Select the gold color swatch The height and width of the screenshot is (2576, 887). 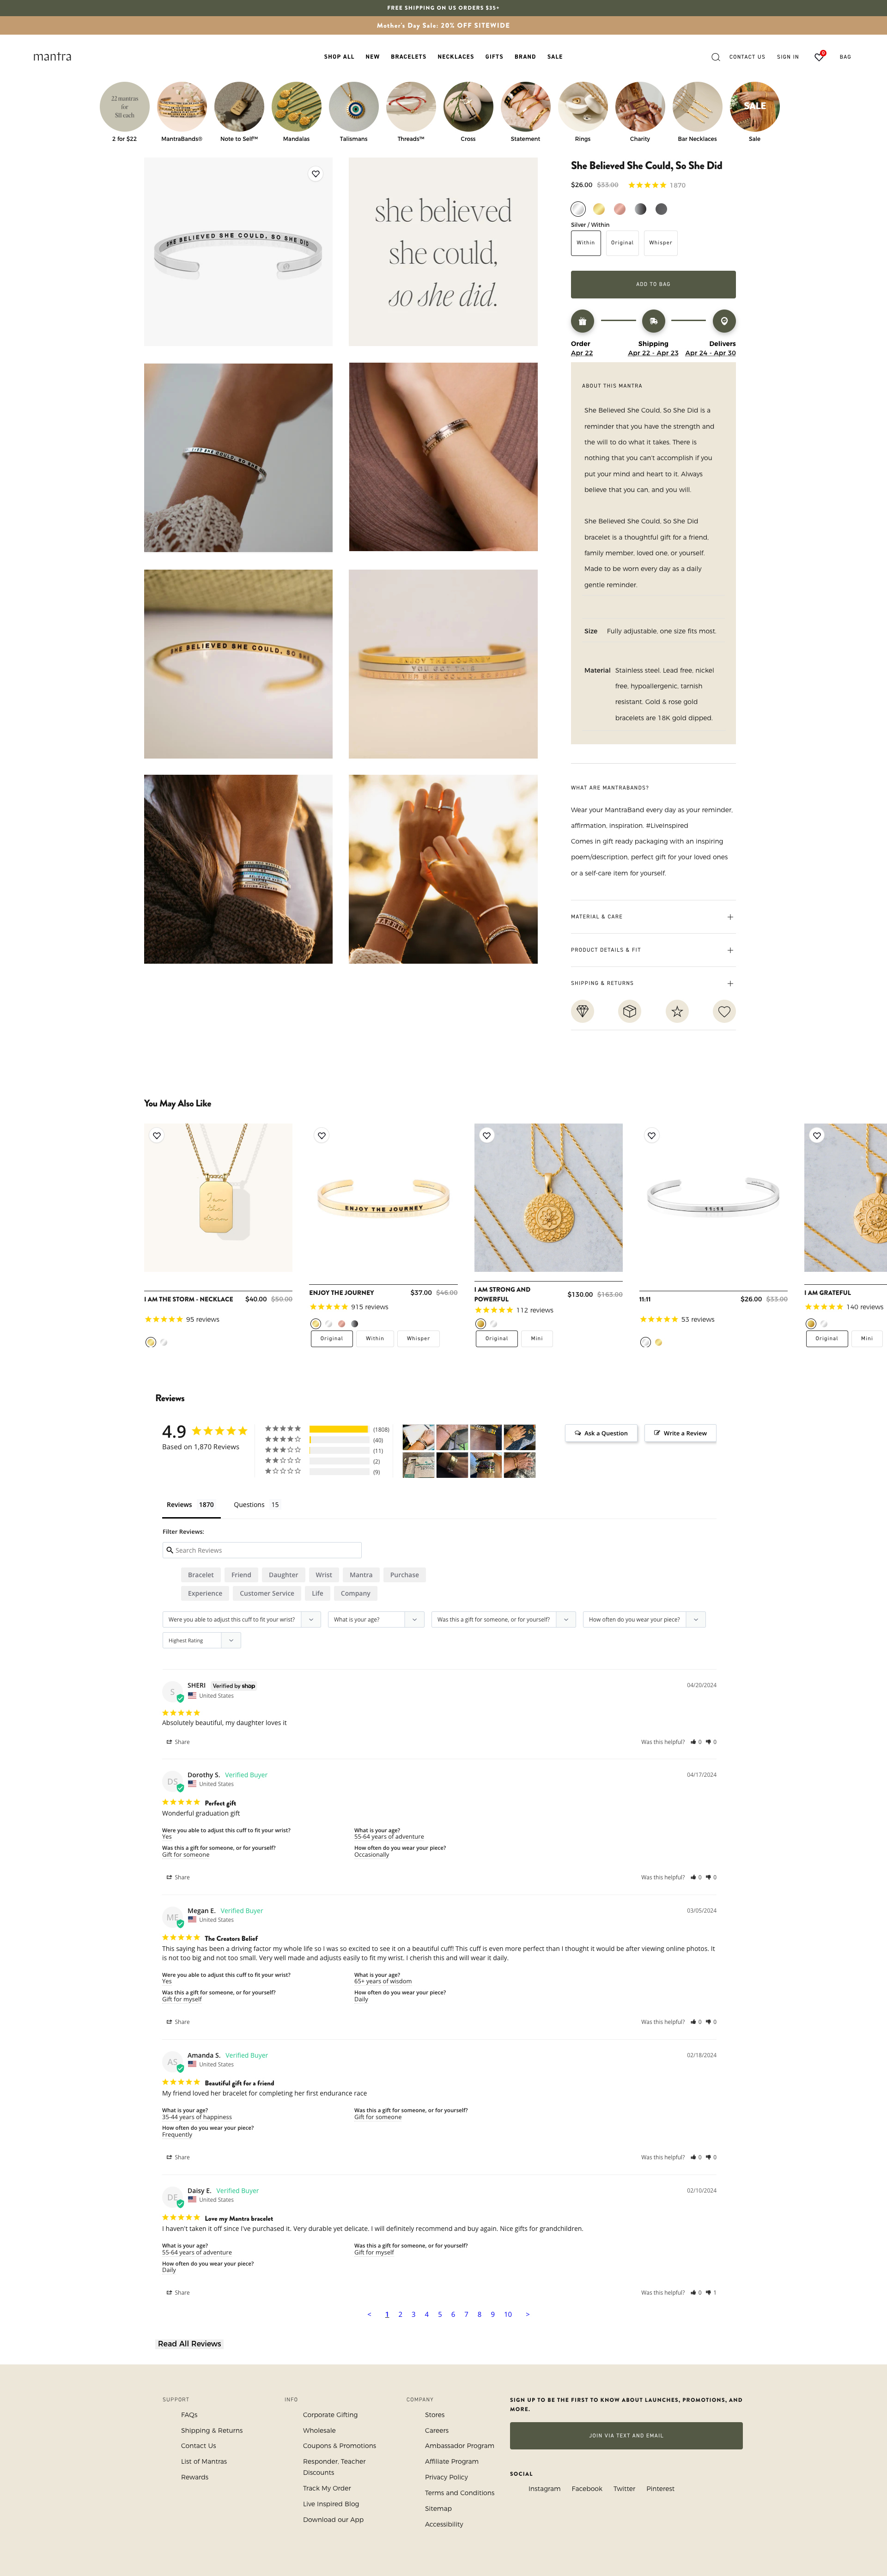pos(599,209)
